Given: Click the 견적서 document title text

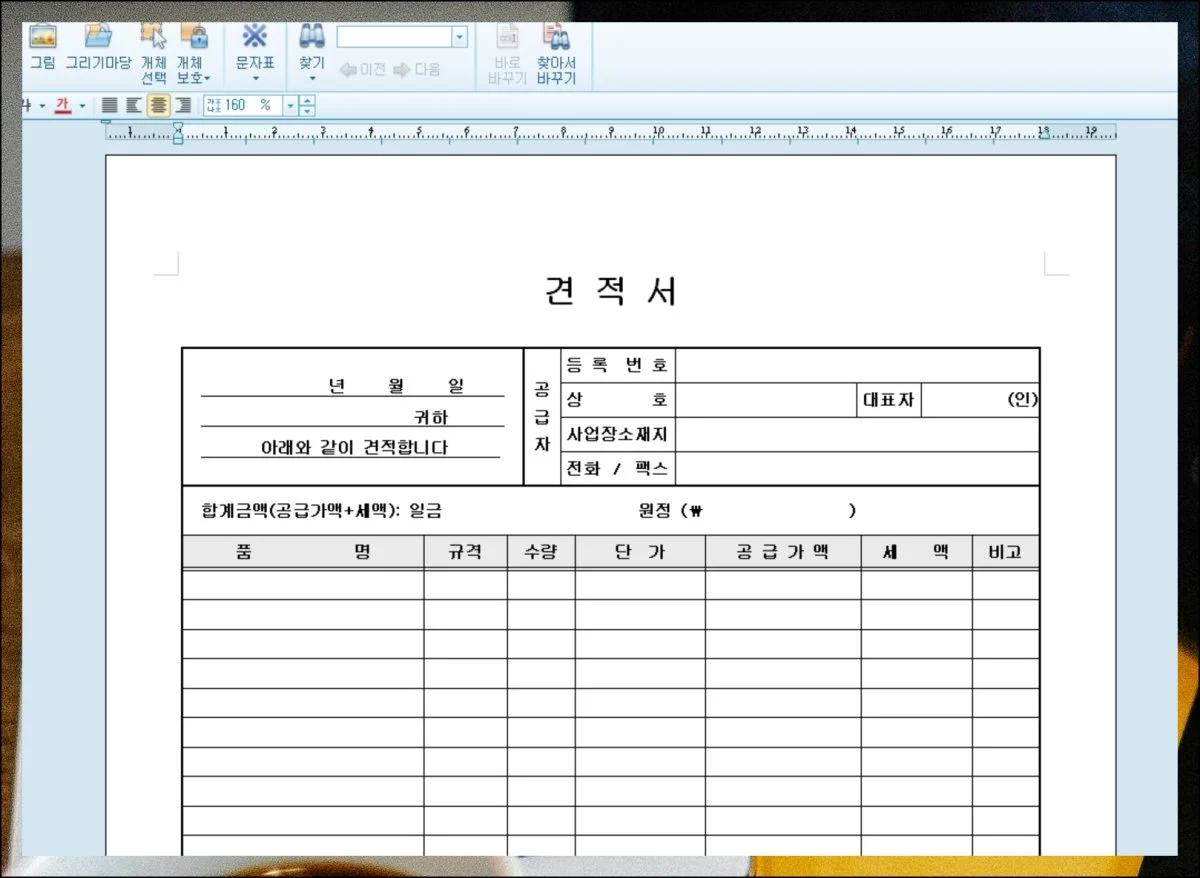Looking at the screenshot, I should pyautogui.click(x=611, y=291).
